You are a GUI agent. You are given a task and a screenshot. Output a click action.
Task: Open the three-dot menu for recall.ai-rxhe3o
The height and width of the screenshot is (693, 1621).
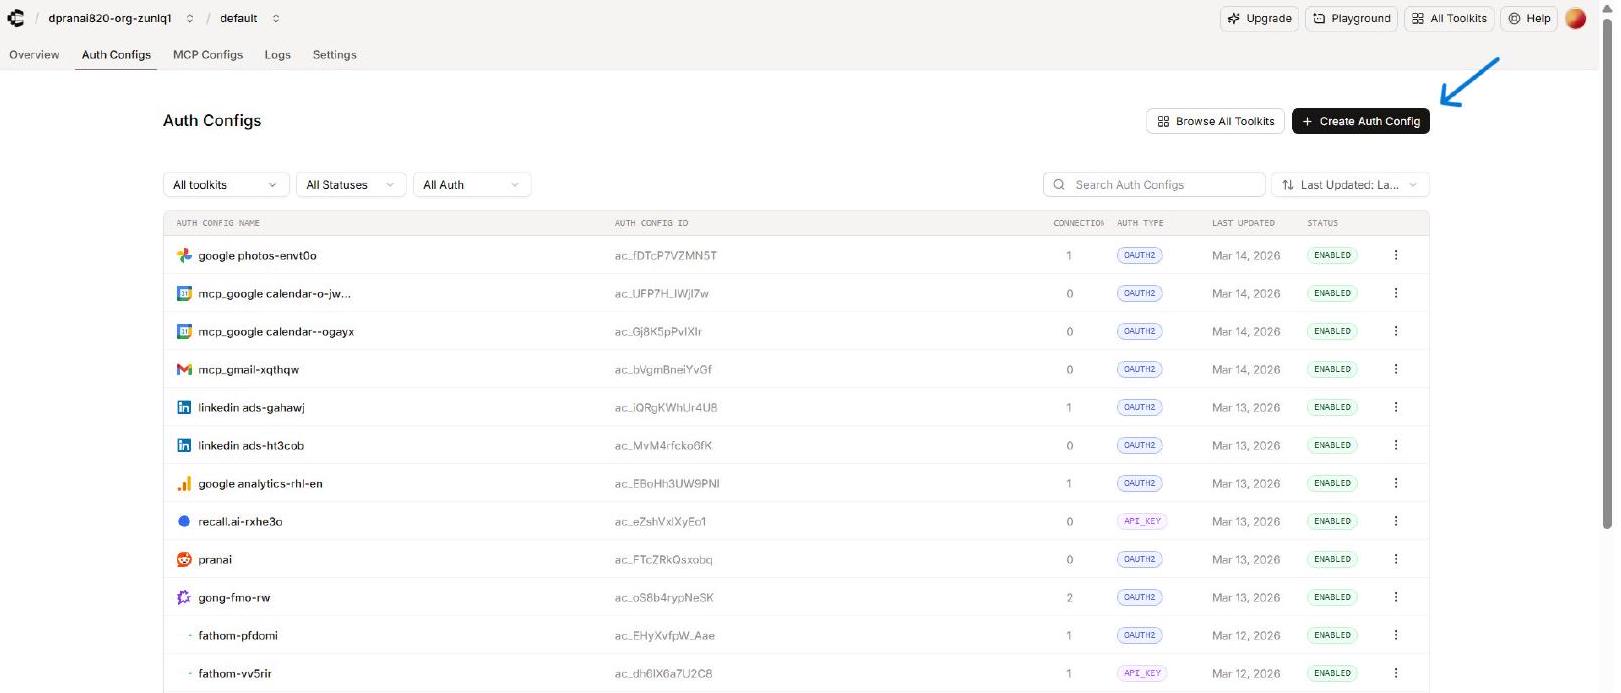(x=1396, y=521)
